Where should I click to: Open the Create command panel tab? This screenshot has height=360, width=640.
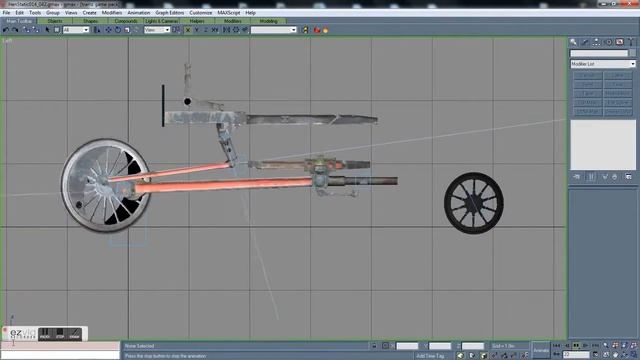click(573, 42)
